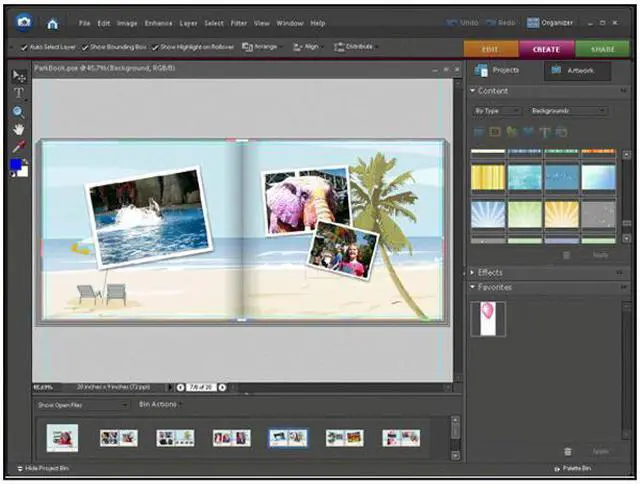Hide Project Bin toggle
This screenshot has width=640, height=484.
pyautogui.click(x=43, y=468)
